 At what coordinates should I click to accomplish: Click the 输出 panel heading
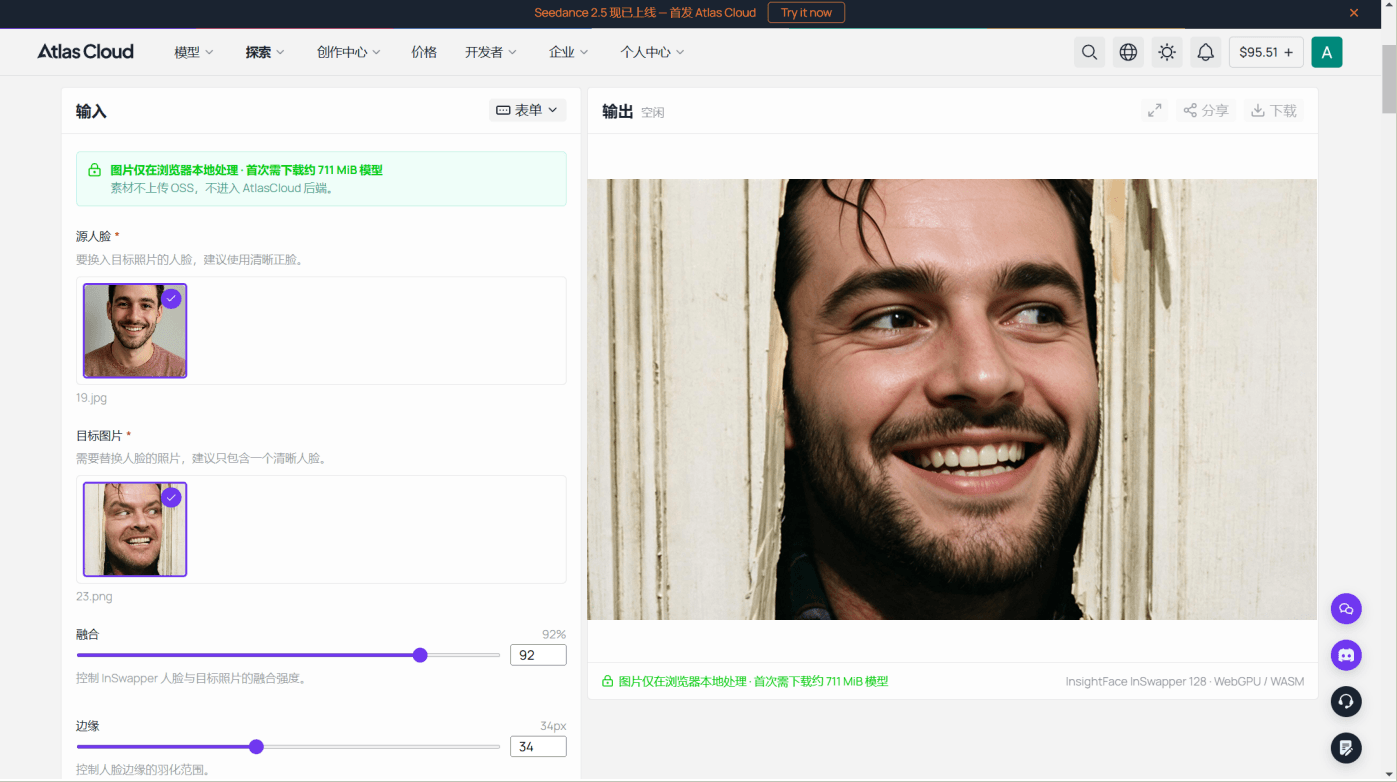click(617, 111)
